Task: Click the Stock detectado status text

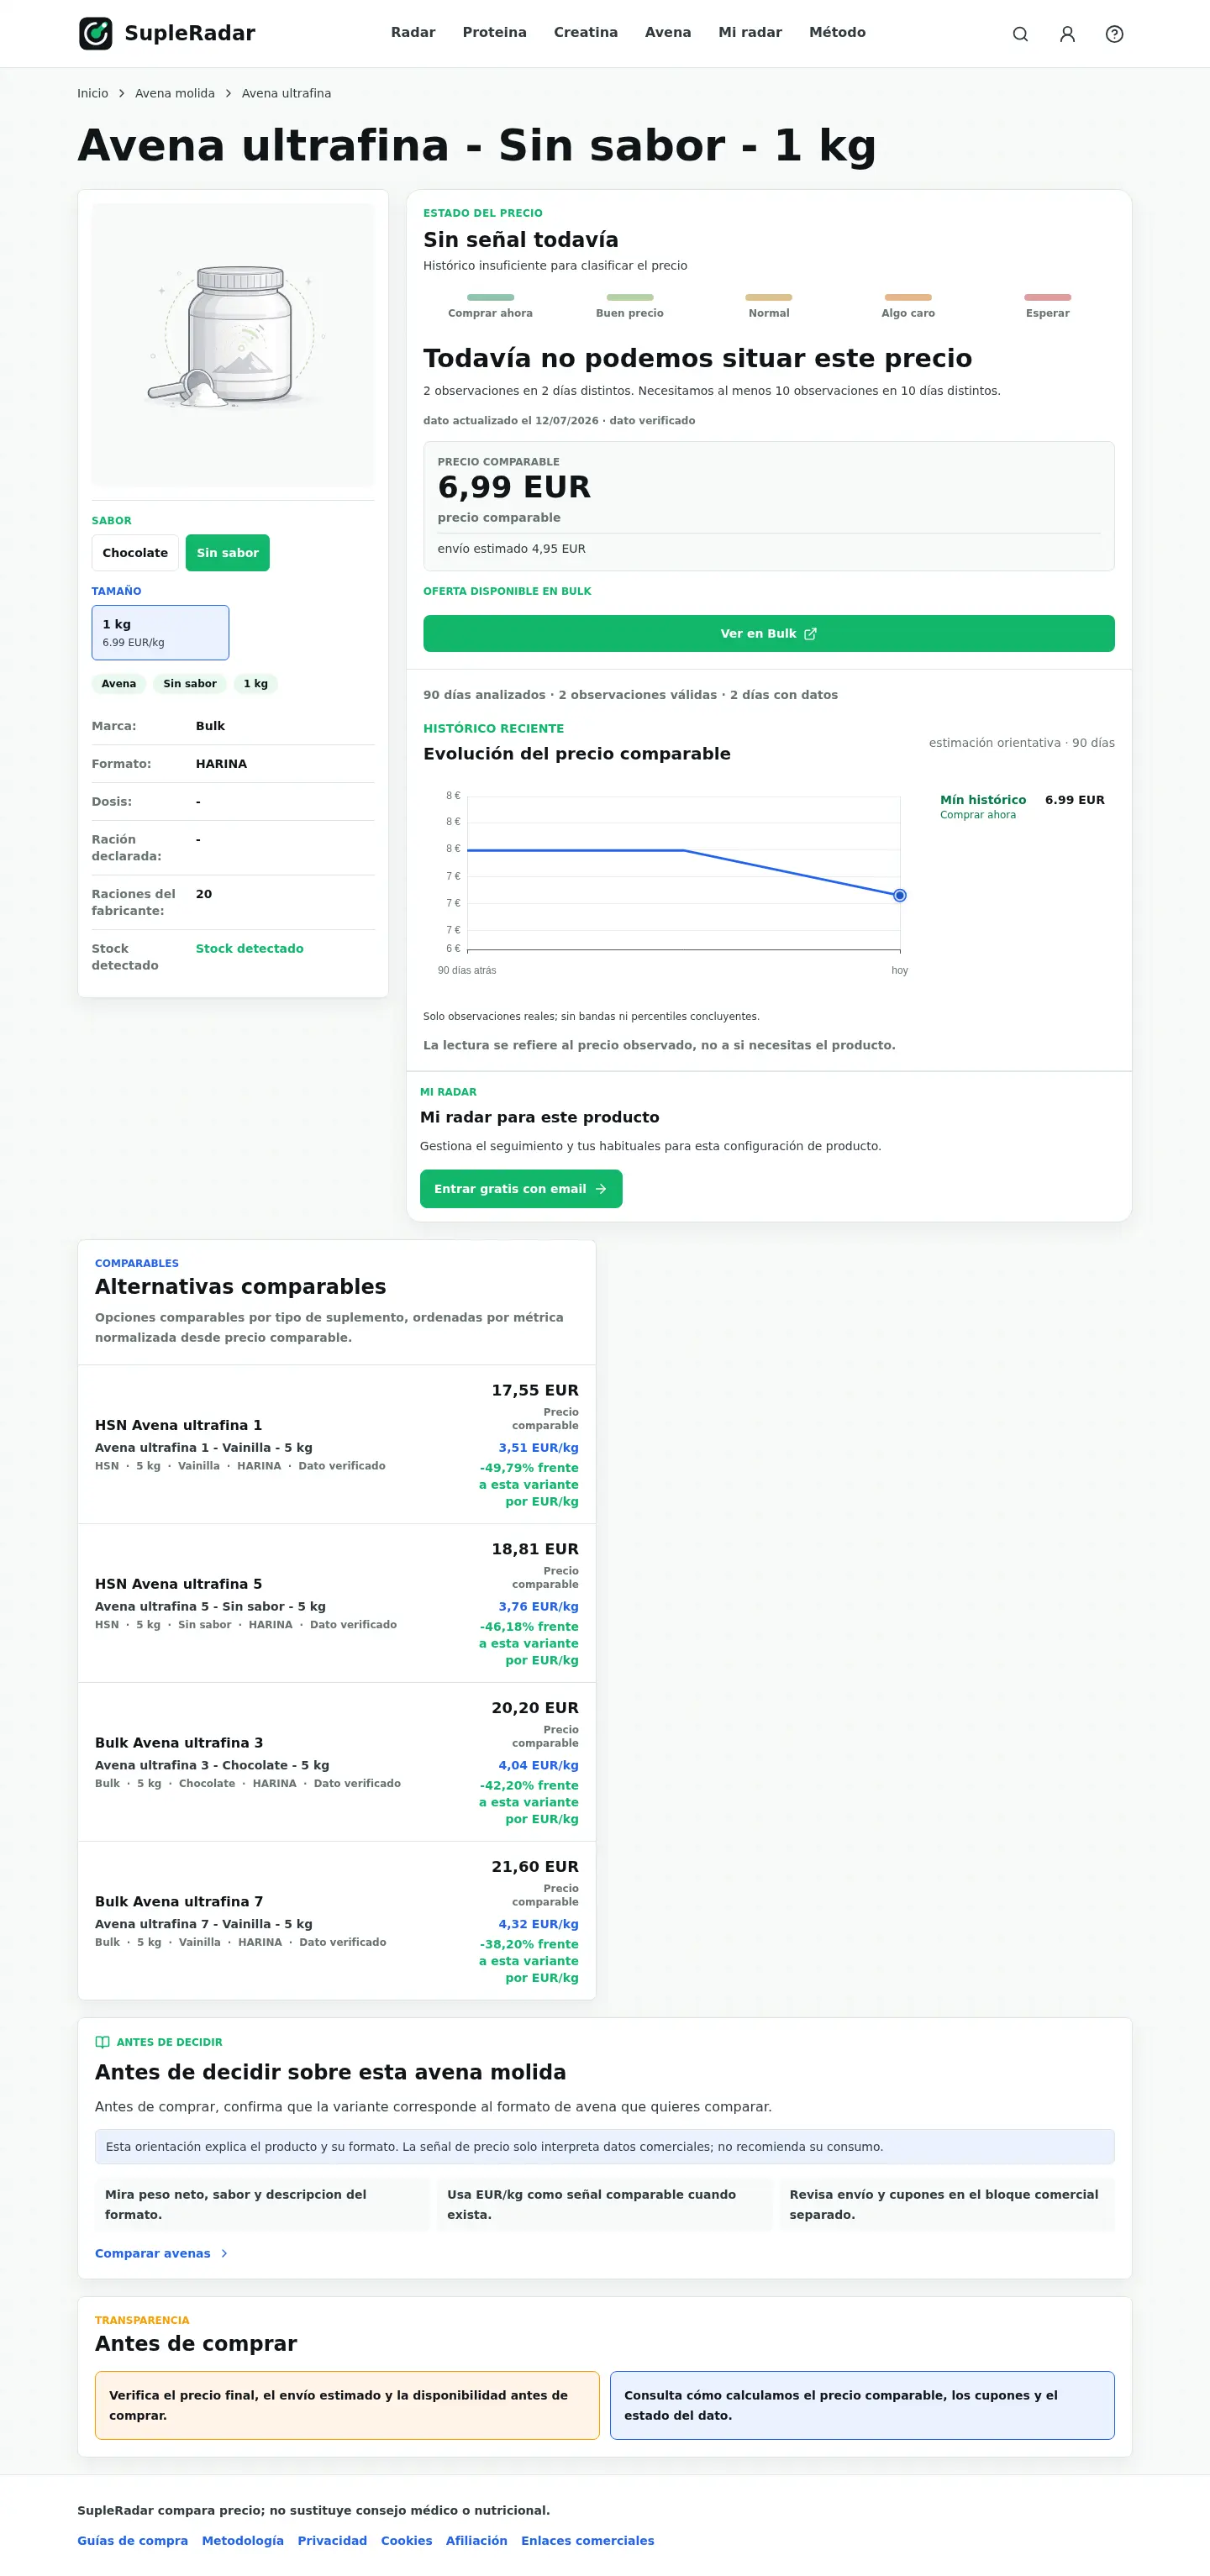Action: tap(250, 949)
